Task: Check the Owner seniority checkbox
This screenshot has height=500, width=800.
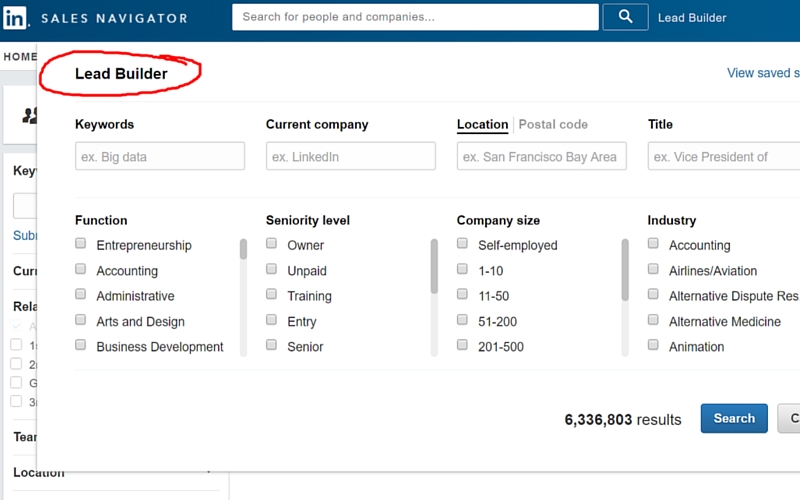Action: click(x=271, y=243)
